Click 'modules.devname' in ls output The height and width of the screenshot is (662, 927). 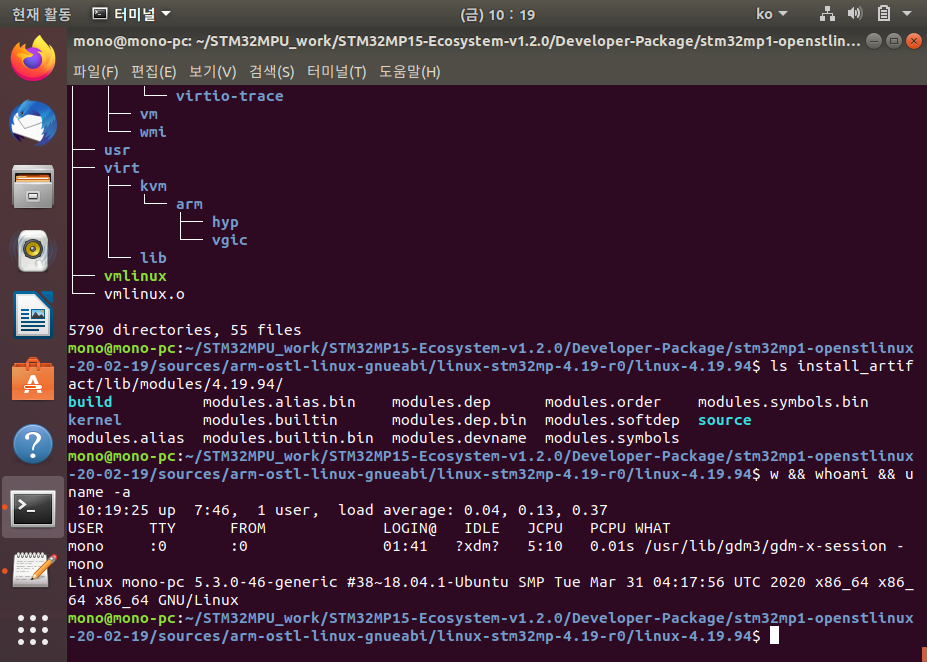point(459,438)
